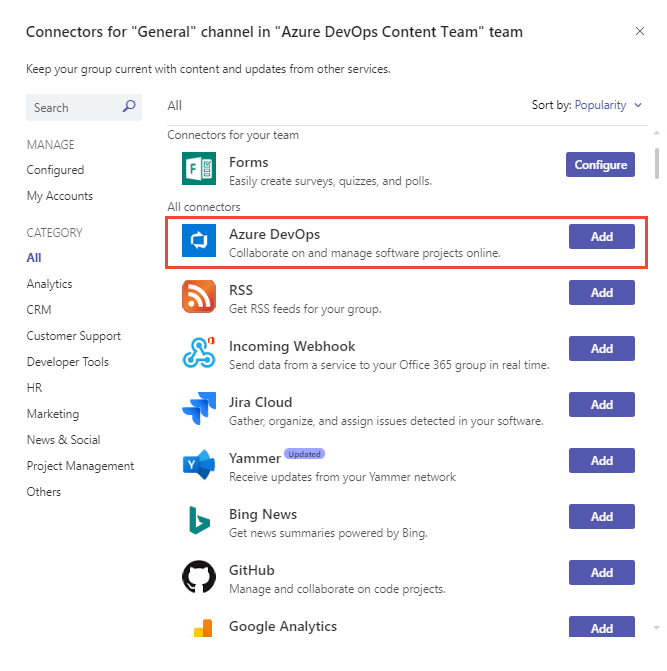Click the search magnifier icon

[129, 106]
